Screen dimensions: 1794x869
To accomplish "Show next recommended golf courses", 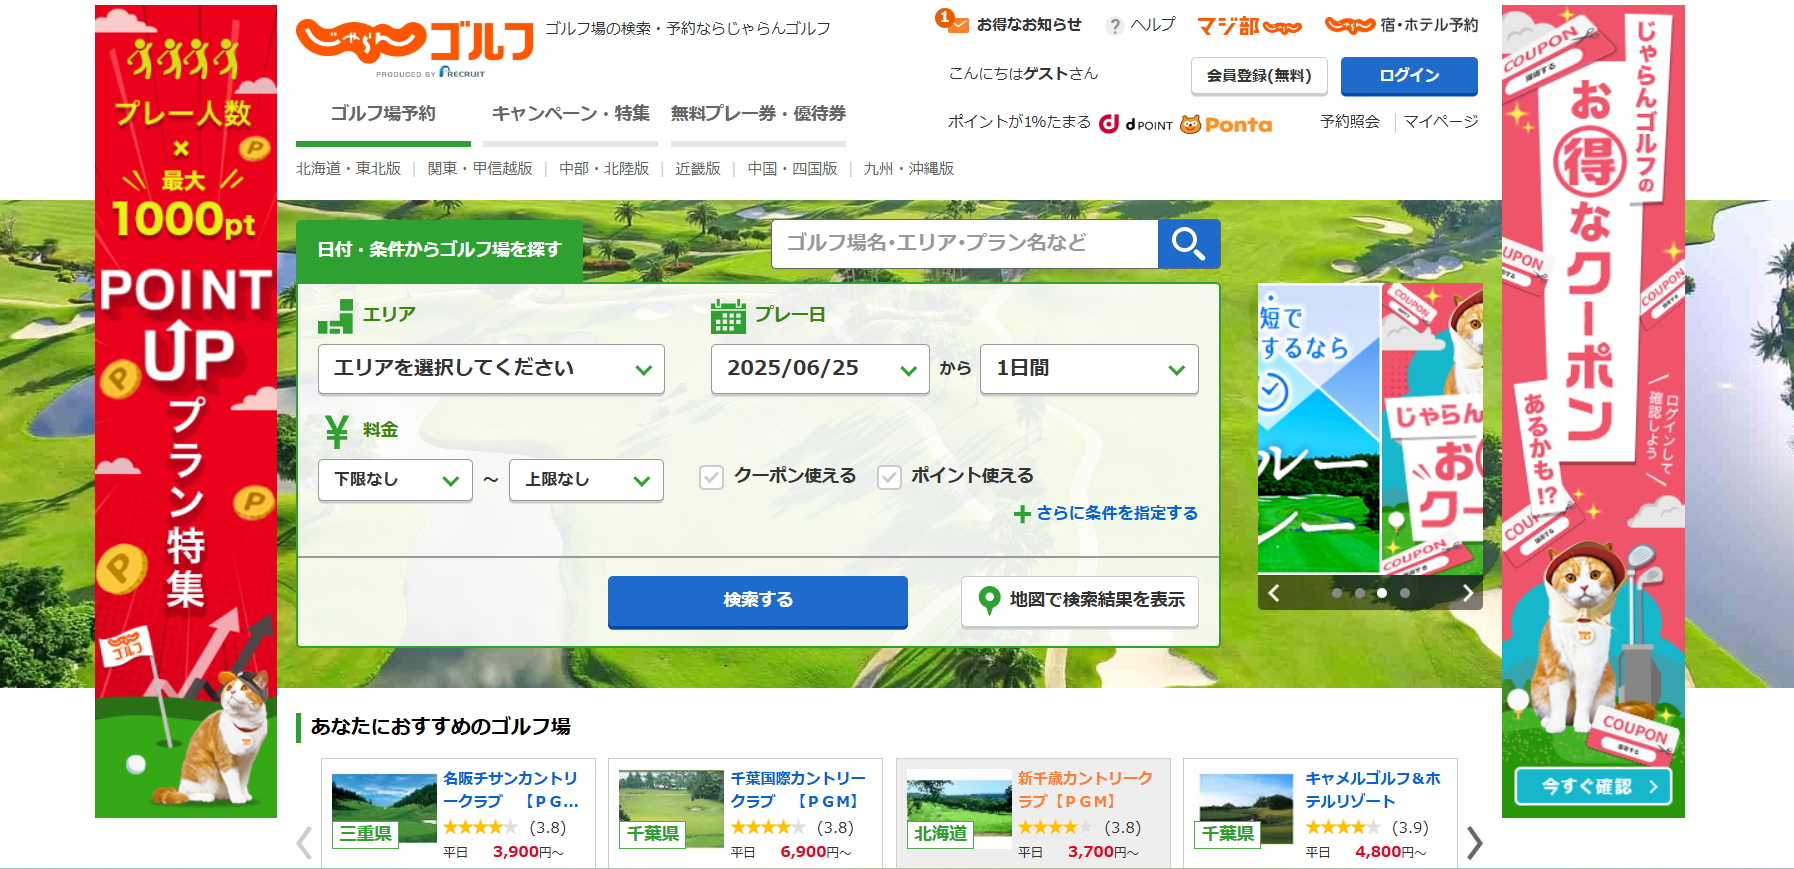I will 1474,843.
